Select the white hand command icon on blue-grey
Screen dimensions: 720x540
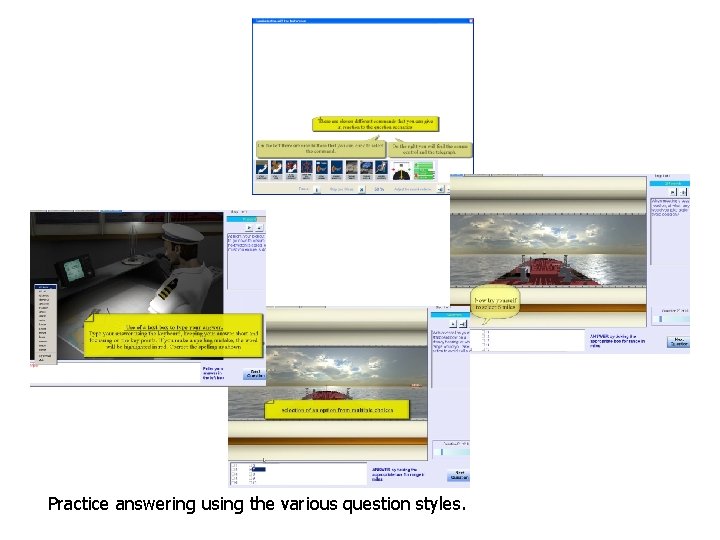(262, 169)
